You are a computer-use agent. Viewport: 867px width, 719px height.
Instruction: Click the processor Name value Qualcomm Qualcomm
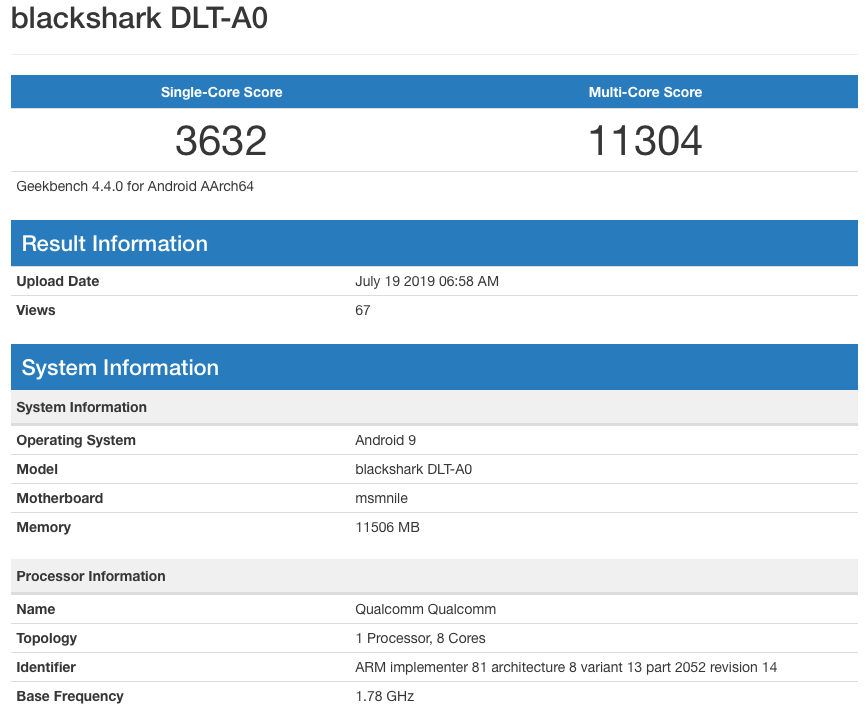point(425,610)
